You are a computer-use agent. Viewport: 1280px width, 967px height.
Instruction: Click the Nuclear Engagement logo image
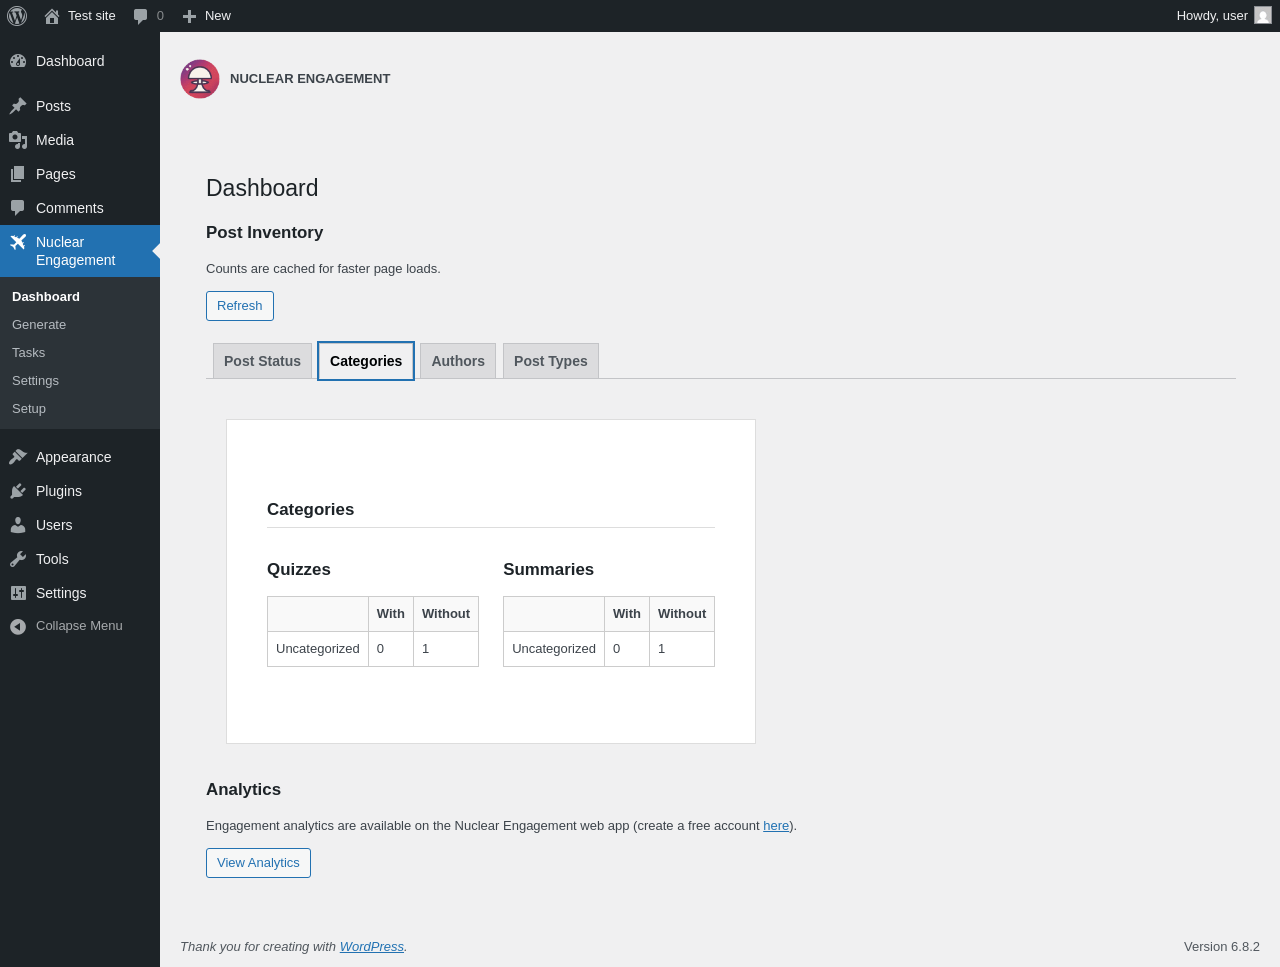point(200,79)
